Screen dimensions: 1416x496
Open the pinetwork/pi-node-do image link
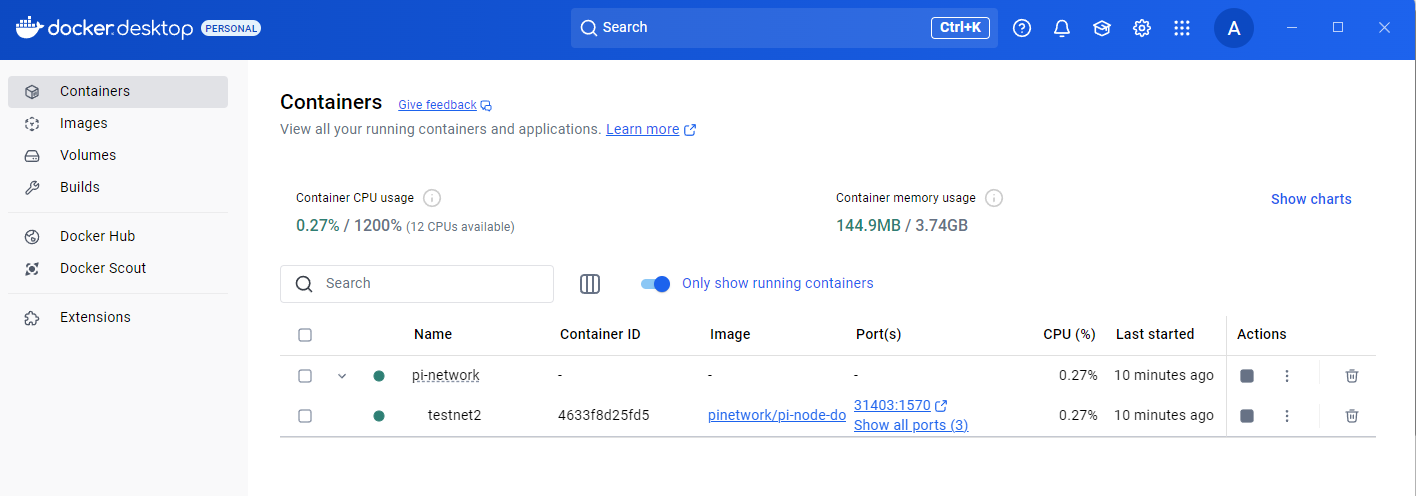777,416
